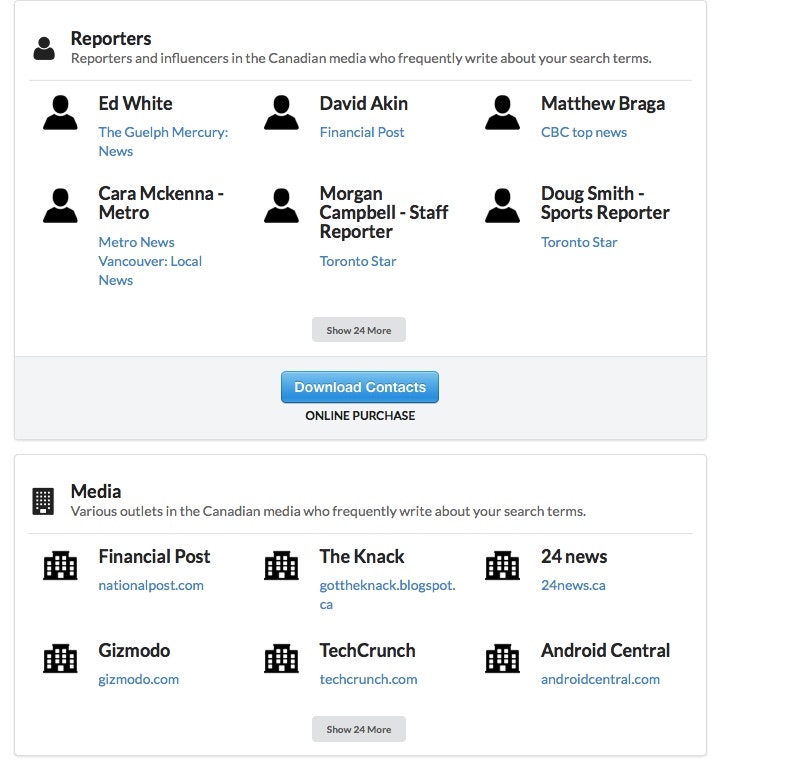
Task: Show 24 more reporters
Action: point(359,330)
